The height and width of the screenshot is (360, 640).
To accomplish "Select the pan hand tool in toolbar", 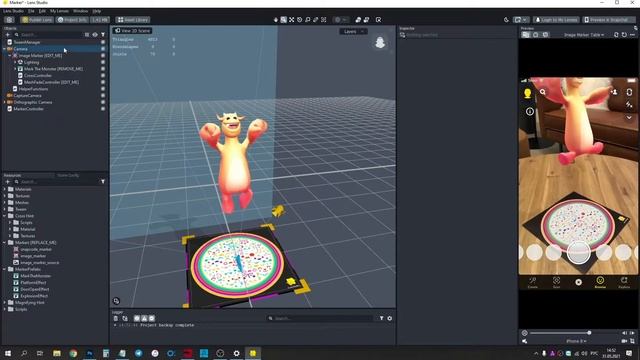I will click(x=276, y=20).
